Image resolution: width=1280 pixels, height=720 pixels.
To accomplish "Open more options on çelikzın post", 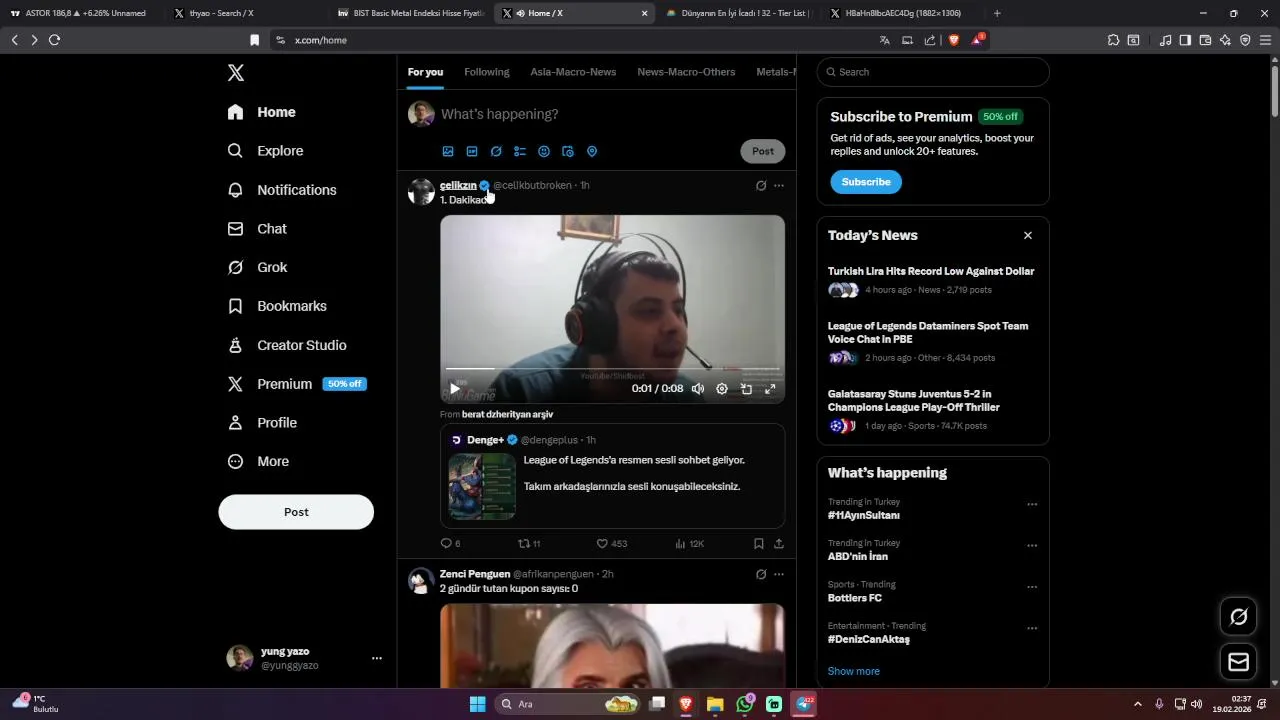I will click(x=779, y=185).
